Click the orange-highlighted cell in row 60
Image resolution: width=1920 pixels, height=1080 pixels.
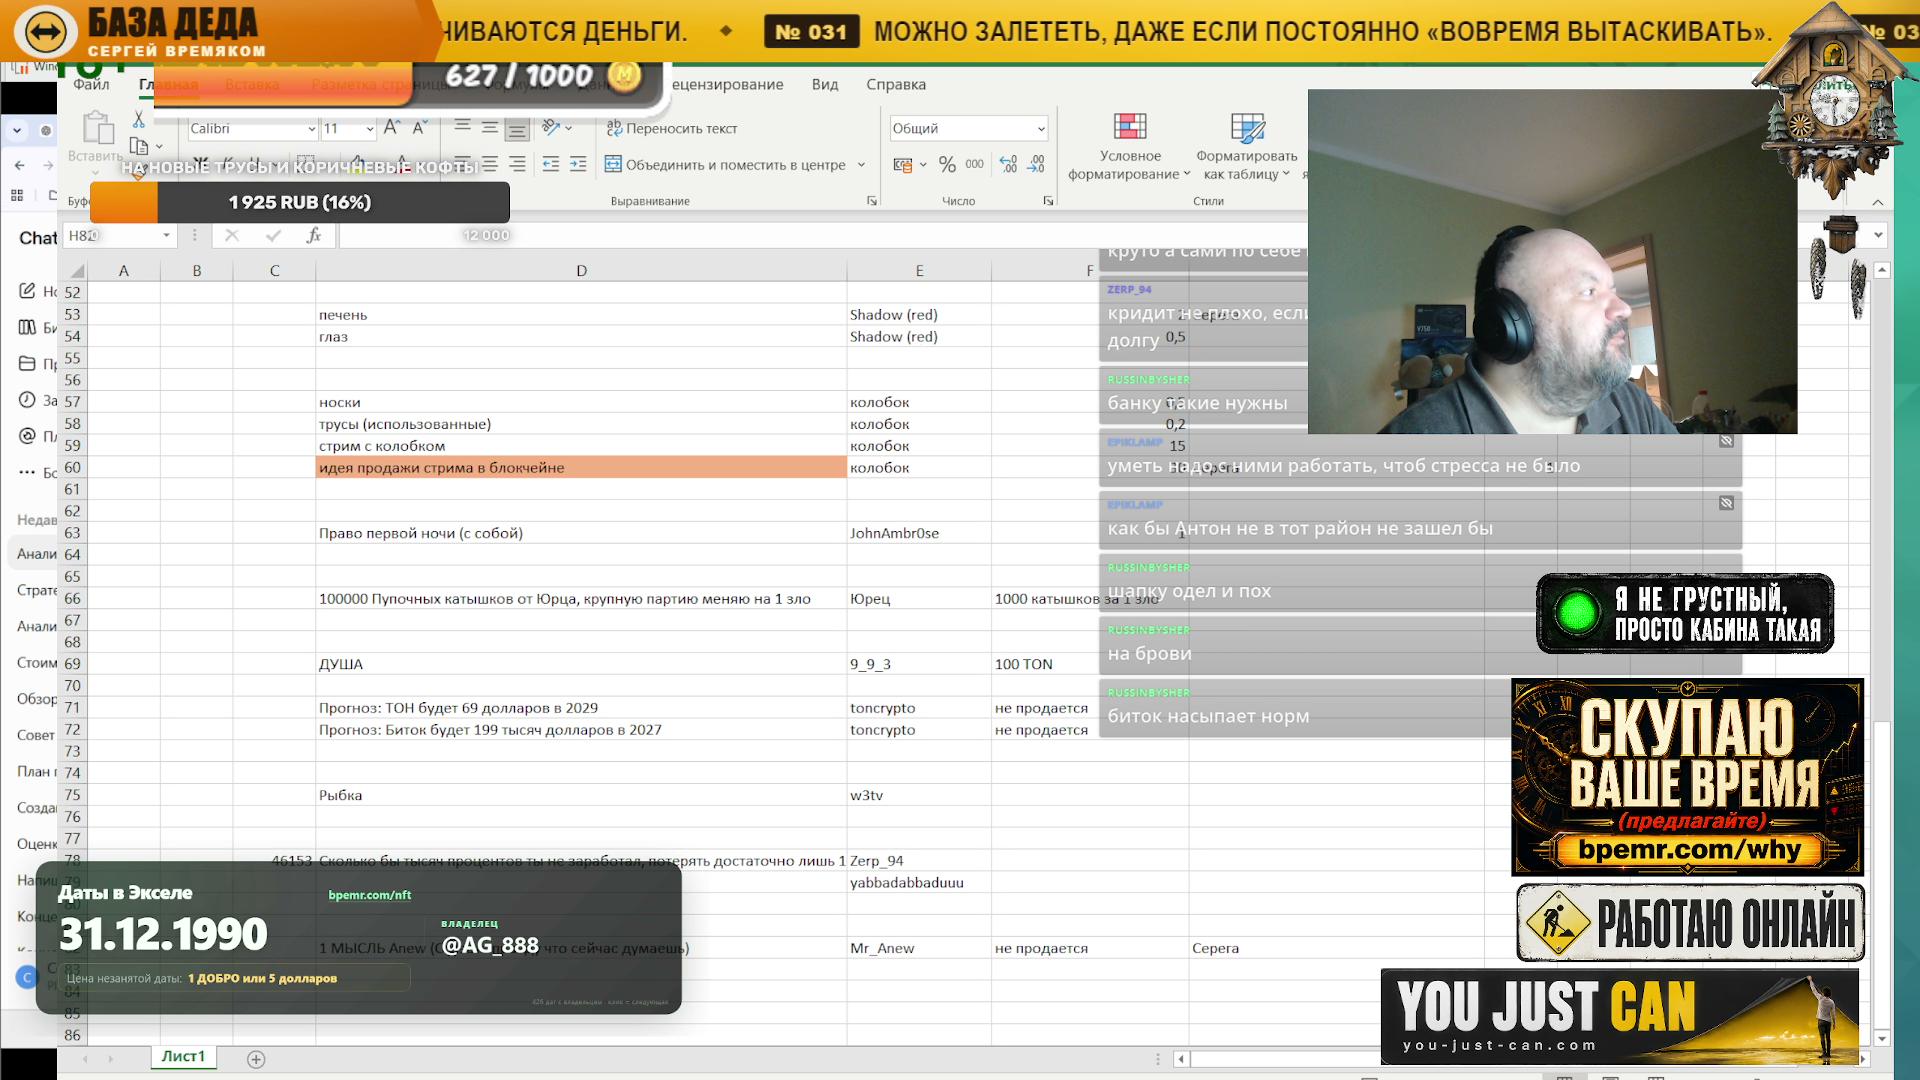coord(581,468)
